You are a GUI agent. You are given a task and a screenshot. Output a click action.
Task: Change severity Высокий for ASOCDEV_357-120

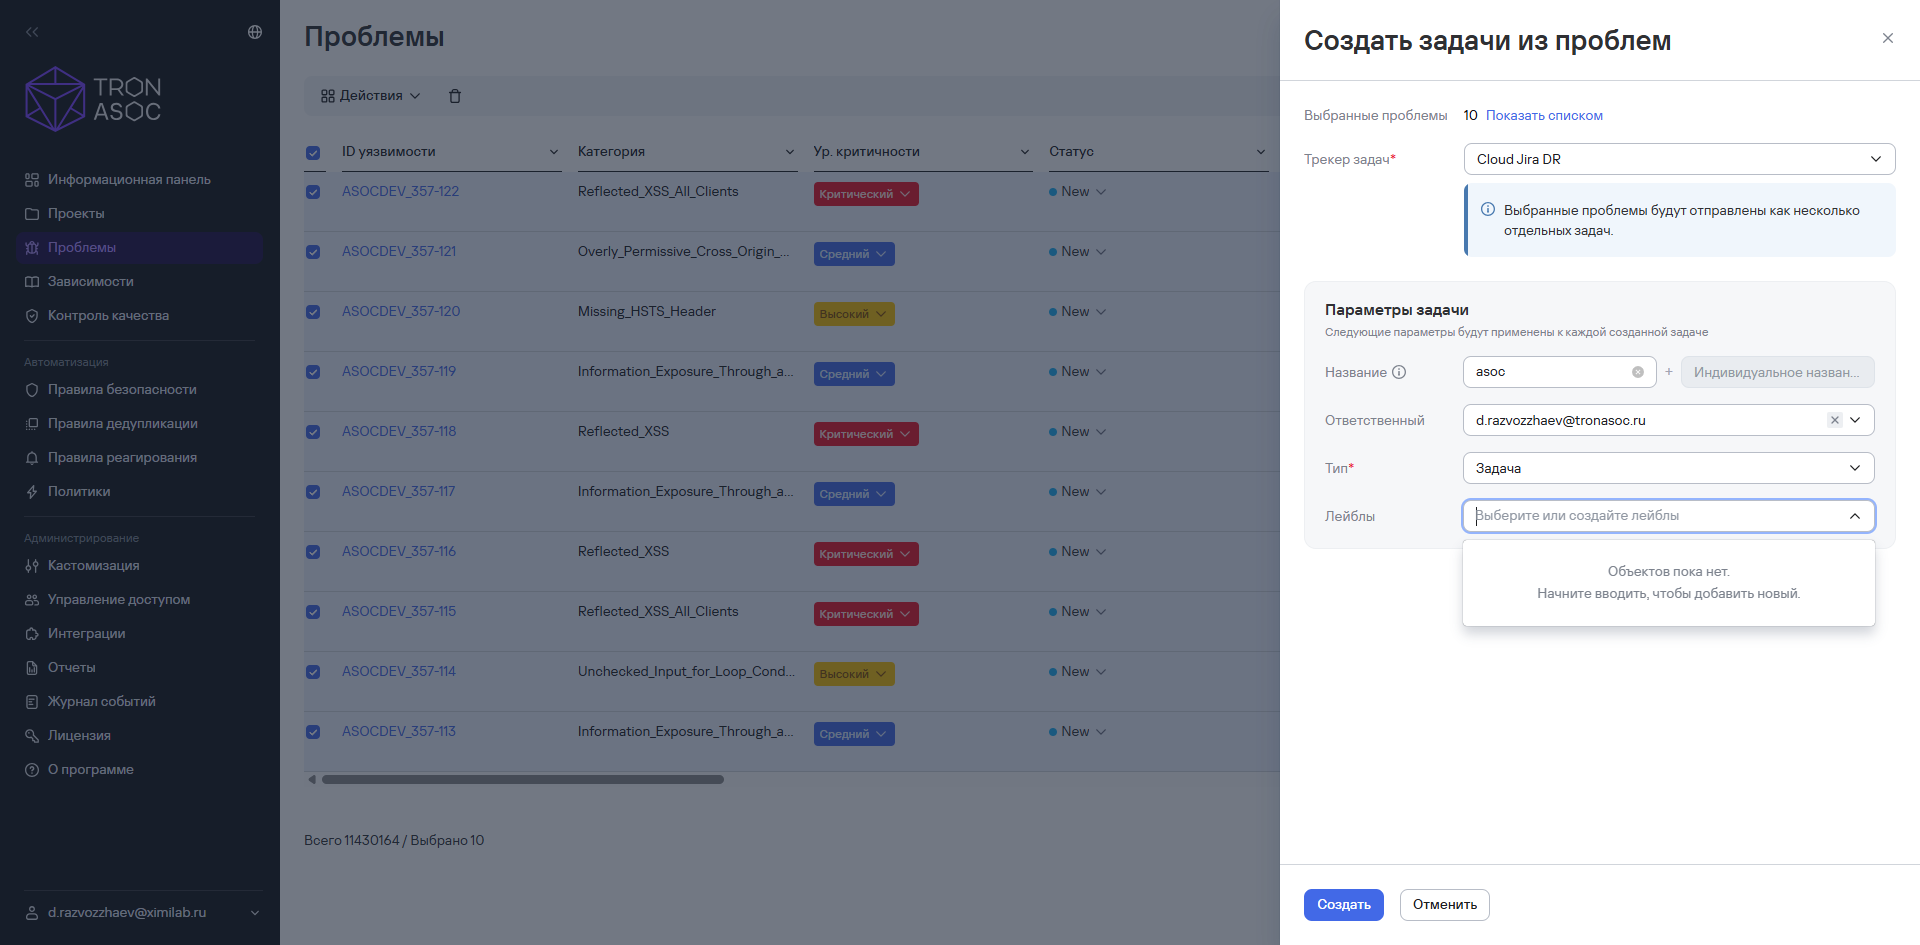(x=854, y=314)
